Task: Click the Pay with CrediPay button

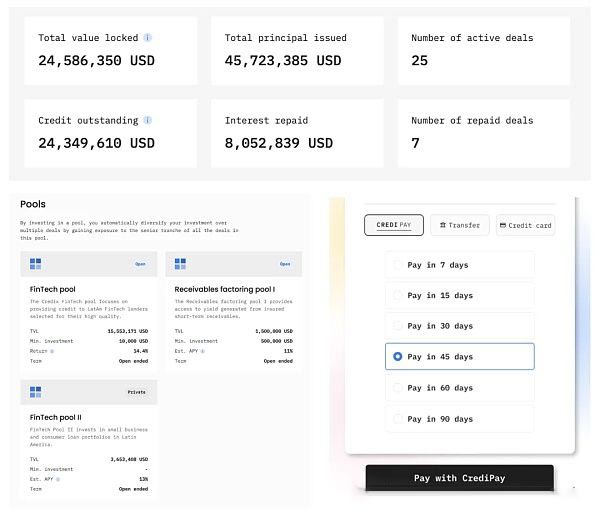Action: (460, 478)
